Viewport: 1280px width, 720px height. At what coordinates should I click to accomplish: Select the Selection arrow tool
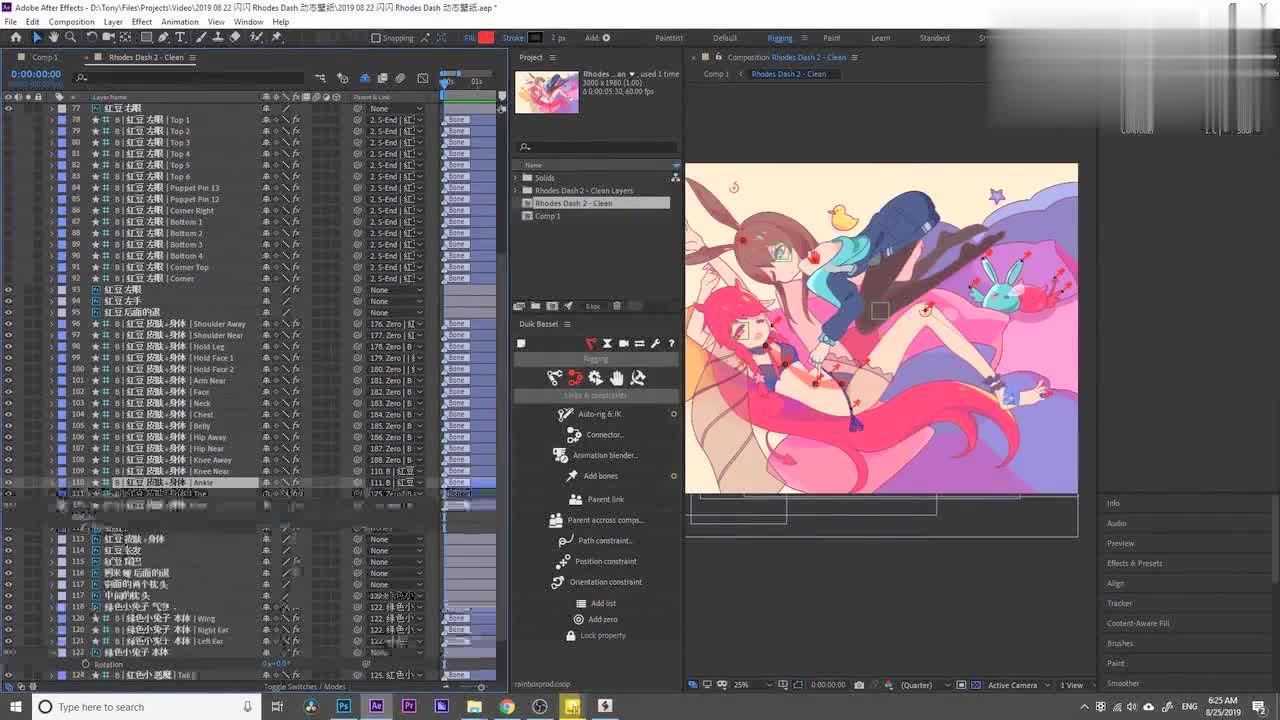pyautogui.click(x=37, y=37)
